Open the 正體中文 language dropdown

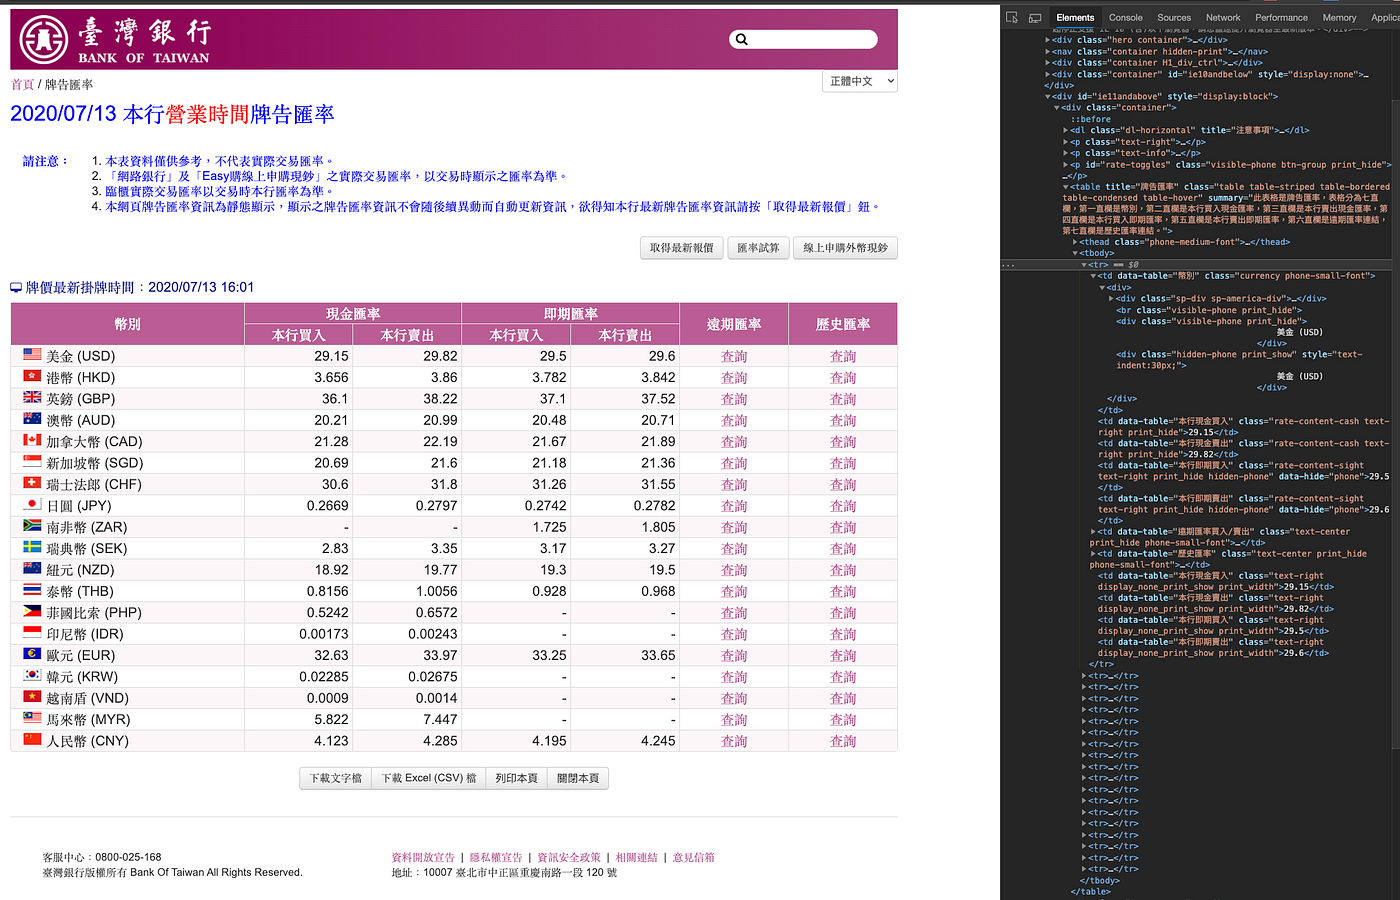pos(858,81)
